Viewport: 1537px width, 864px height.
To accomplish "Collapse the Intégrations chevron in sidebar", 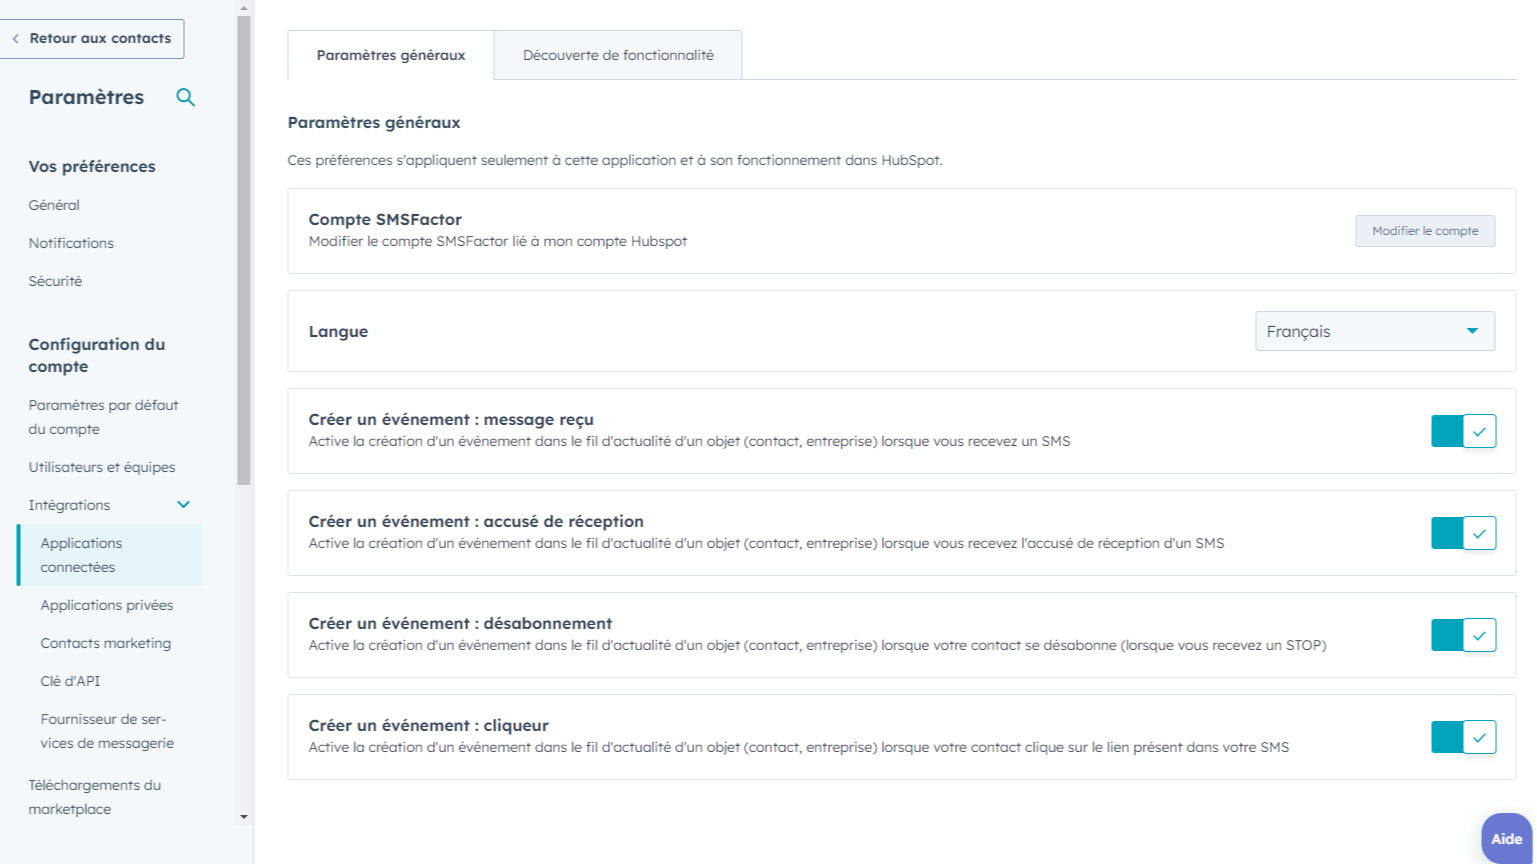I will (x=183, y=505).
